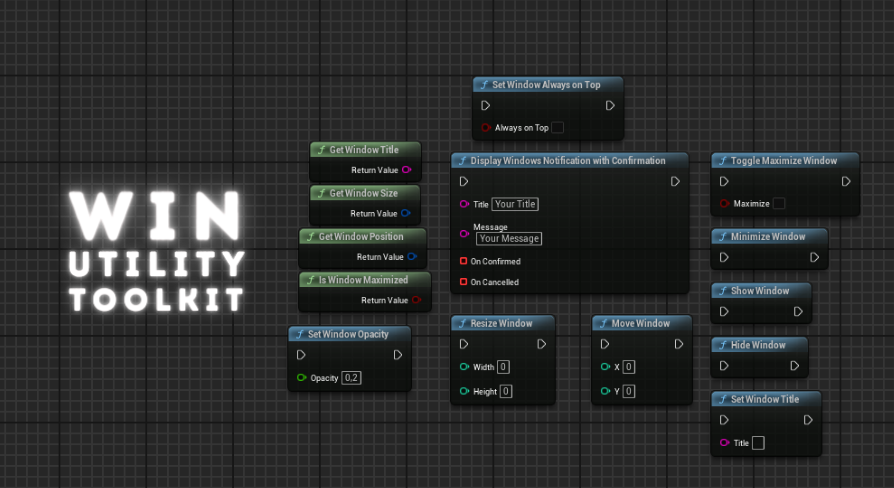This screenshot has width=894, height=488.
Task: Click the On Cancelled delegate pin
Action: tap(463, 282)
